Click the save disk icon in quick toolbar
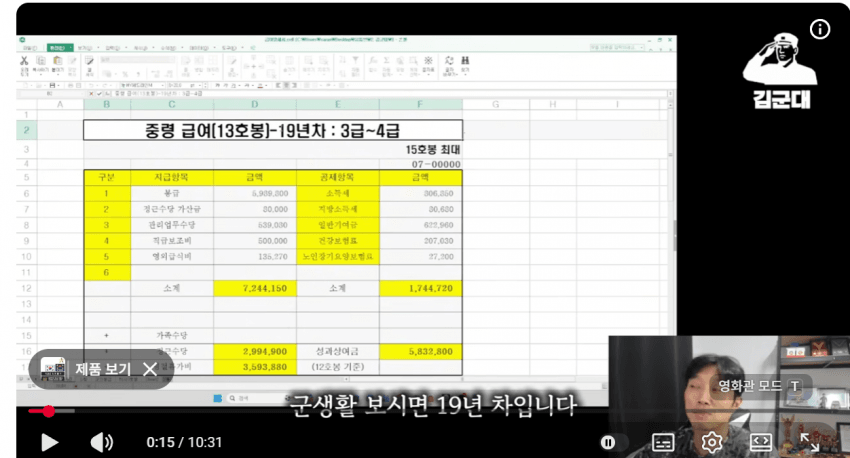This screenshot has width=850, height=458. point(52,85)
